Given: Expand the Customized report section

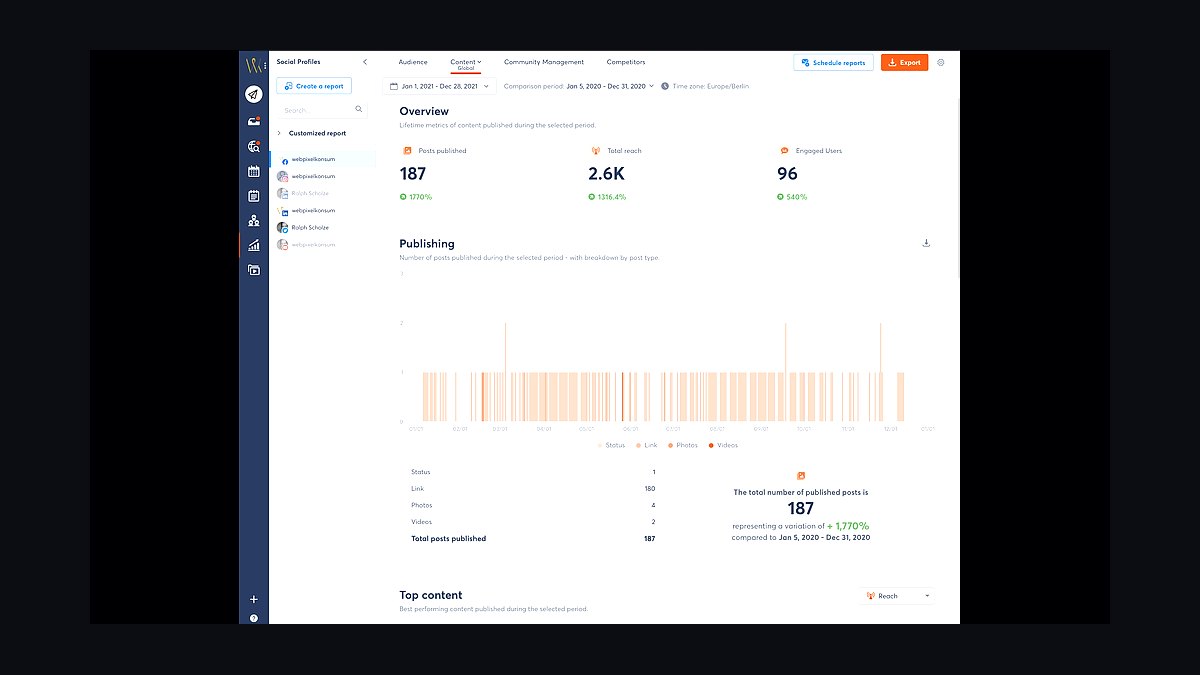Looking at the screenshot, I should 312,133.
